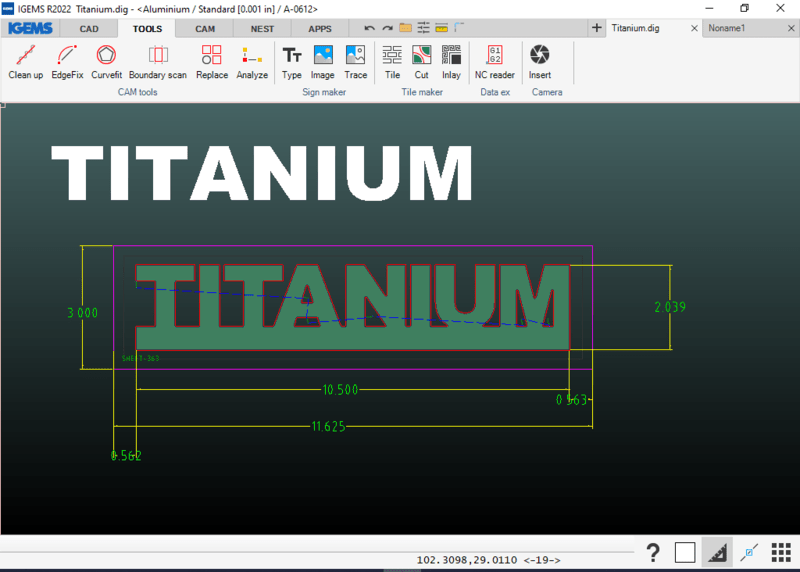Screen dimensions: 800x572
Task: Open the Replace tool
Action: (x=211, y=62)
